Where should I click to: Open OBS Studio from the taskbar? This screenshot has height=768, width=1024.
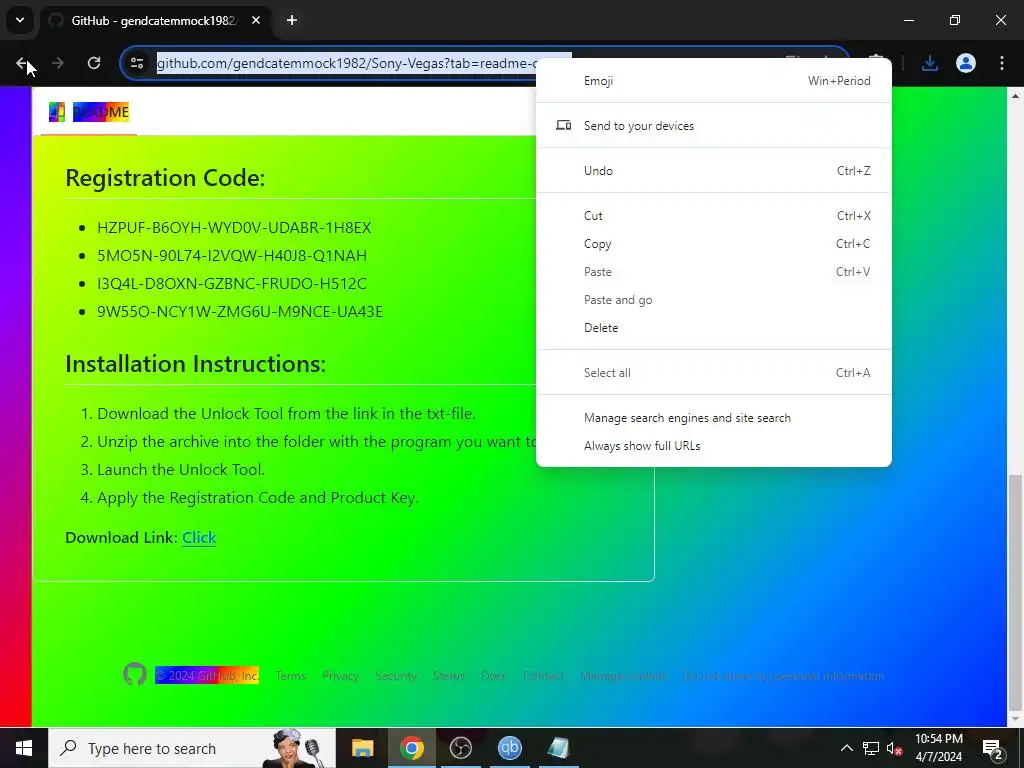pyautogui.click(x=460, y=748)
